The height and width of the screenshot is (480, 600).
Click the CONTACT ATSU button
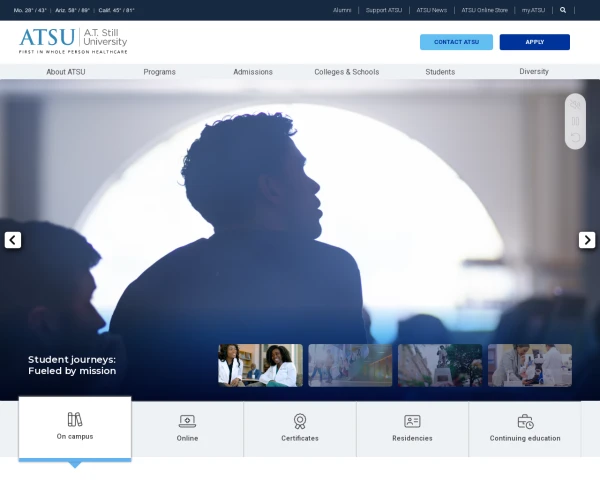[x=456, y=42]
